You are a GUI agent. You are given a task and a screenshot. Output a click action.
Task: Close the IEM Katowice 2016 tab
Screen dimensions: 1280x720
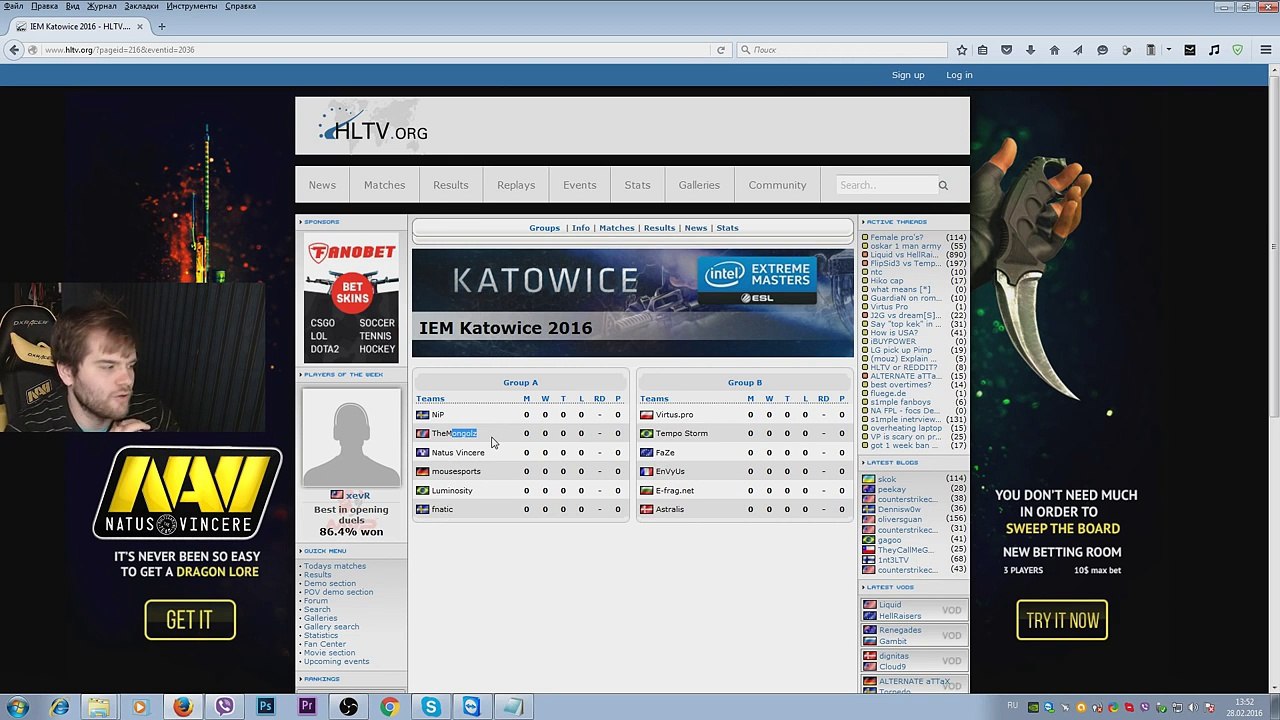(140, 26)
